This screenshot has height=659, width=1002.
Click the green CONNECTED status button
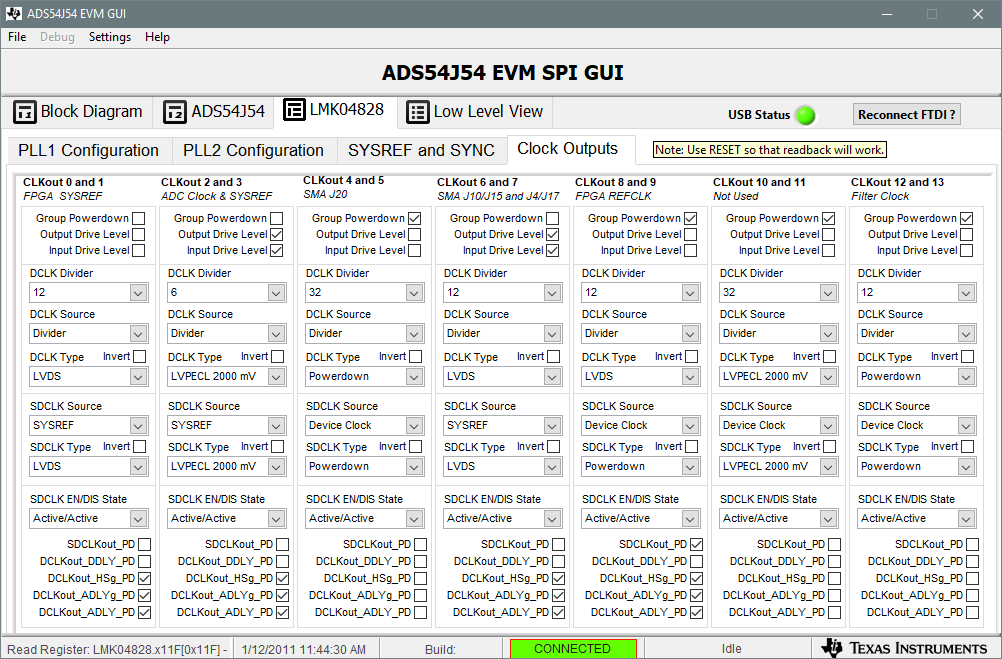(x=573, y=649)
